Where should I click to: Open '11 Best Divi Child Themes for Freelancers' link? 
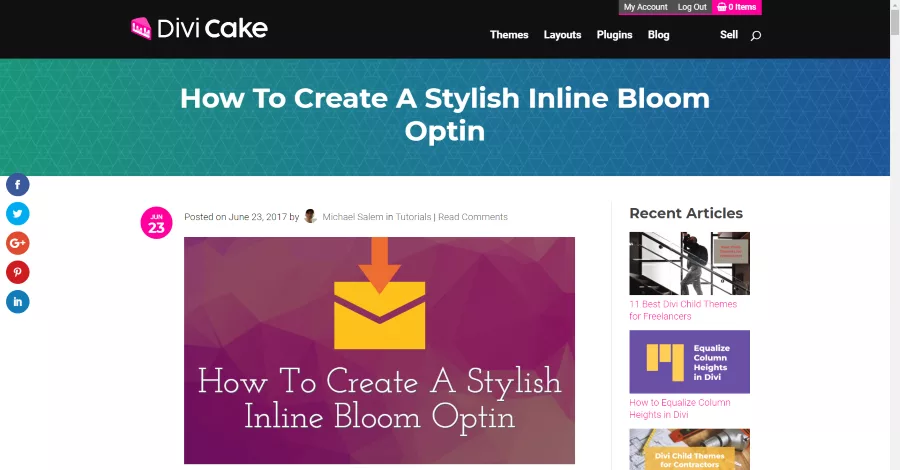(x=683, y=310)
